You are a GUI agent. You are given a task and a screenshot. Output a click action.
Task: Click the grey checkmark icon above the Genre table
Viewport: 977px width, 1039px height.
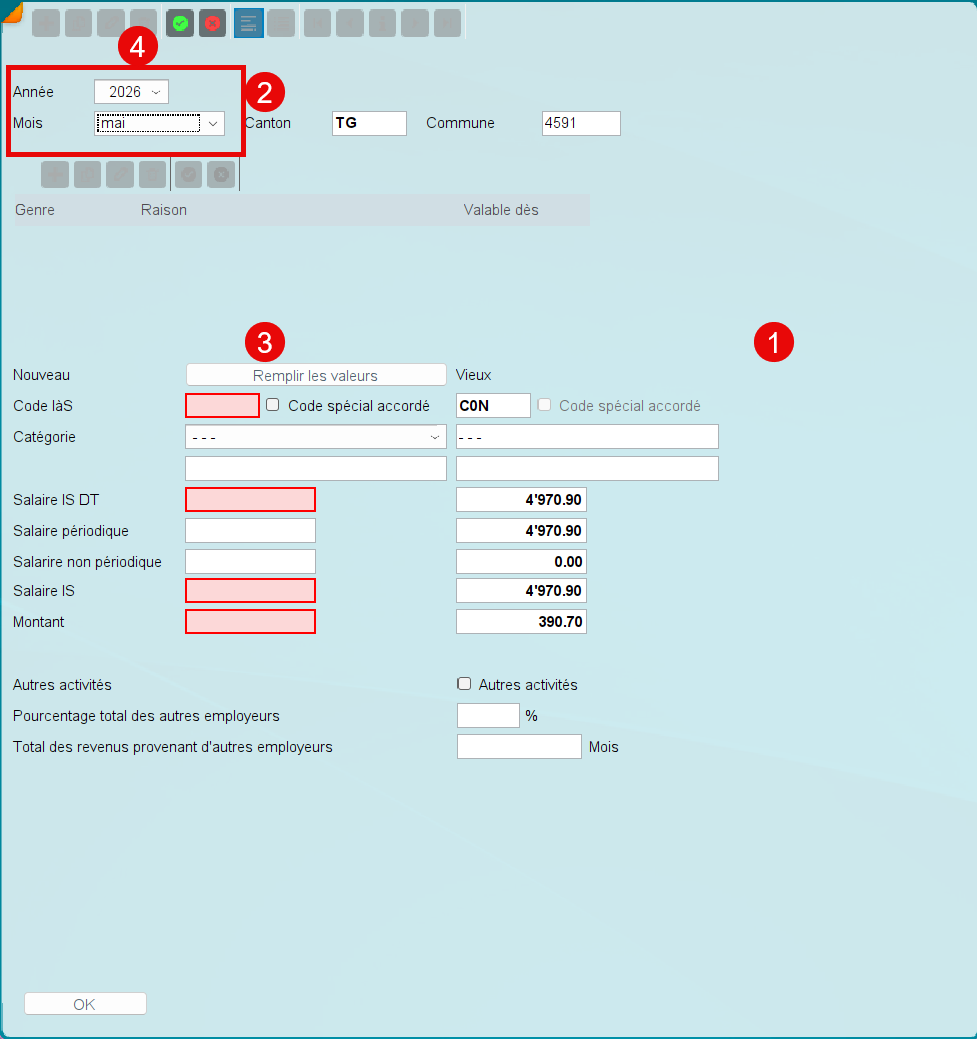[x=188, y=174]
